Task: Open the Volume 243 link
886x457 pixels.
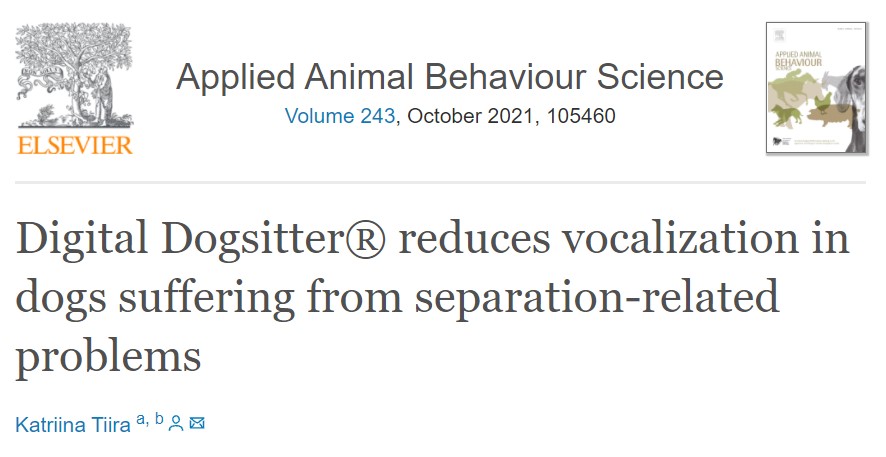Action: (x=341, y=116)
